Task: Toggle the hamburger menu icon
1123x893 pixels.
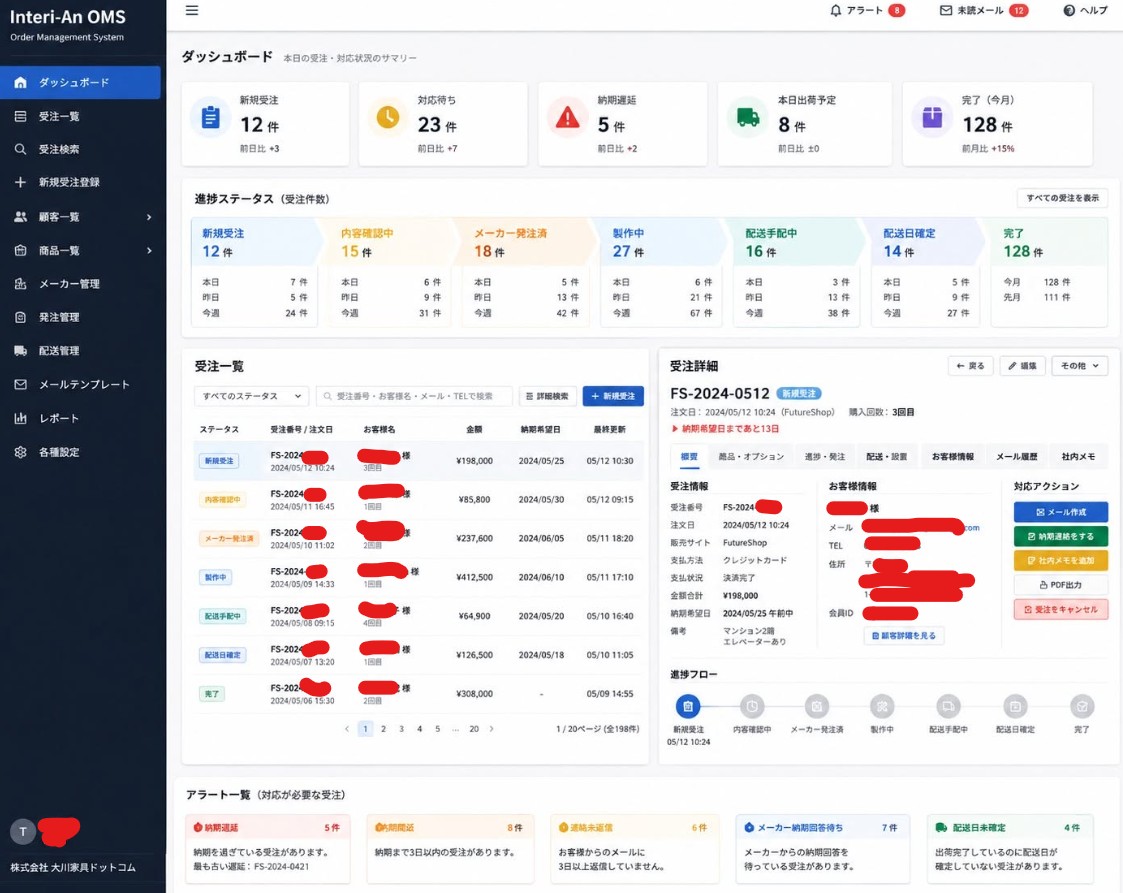Action: click(192, 11)
